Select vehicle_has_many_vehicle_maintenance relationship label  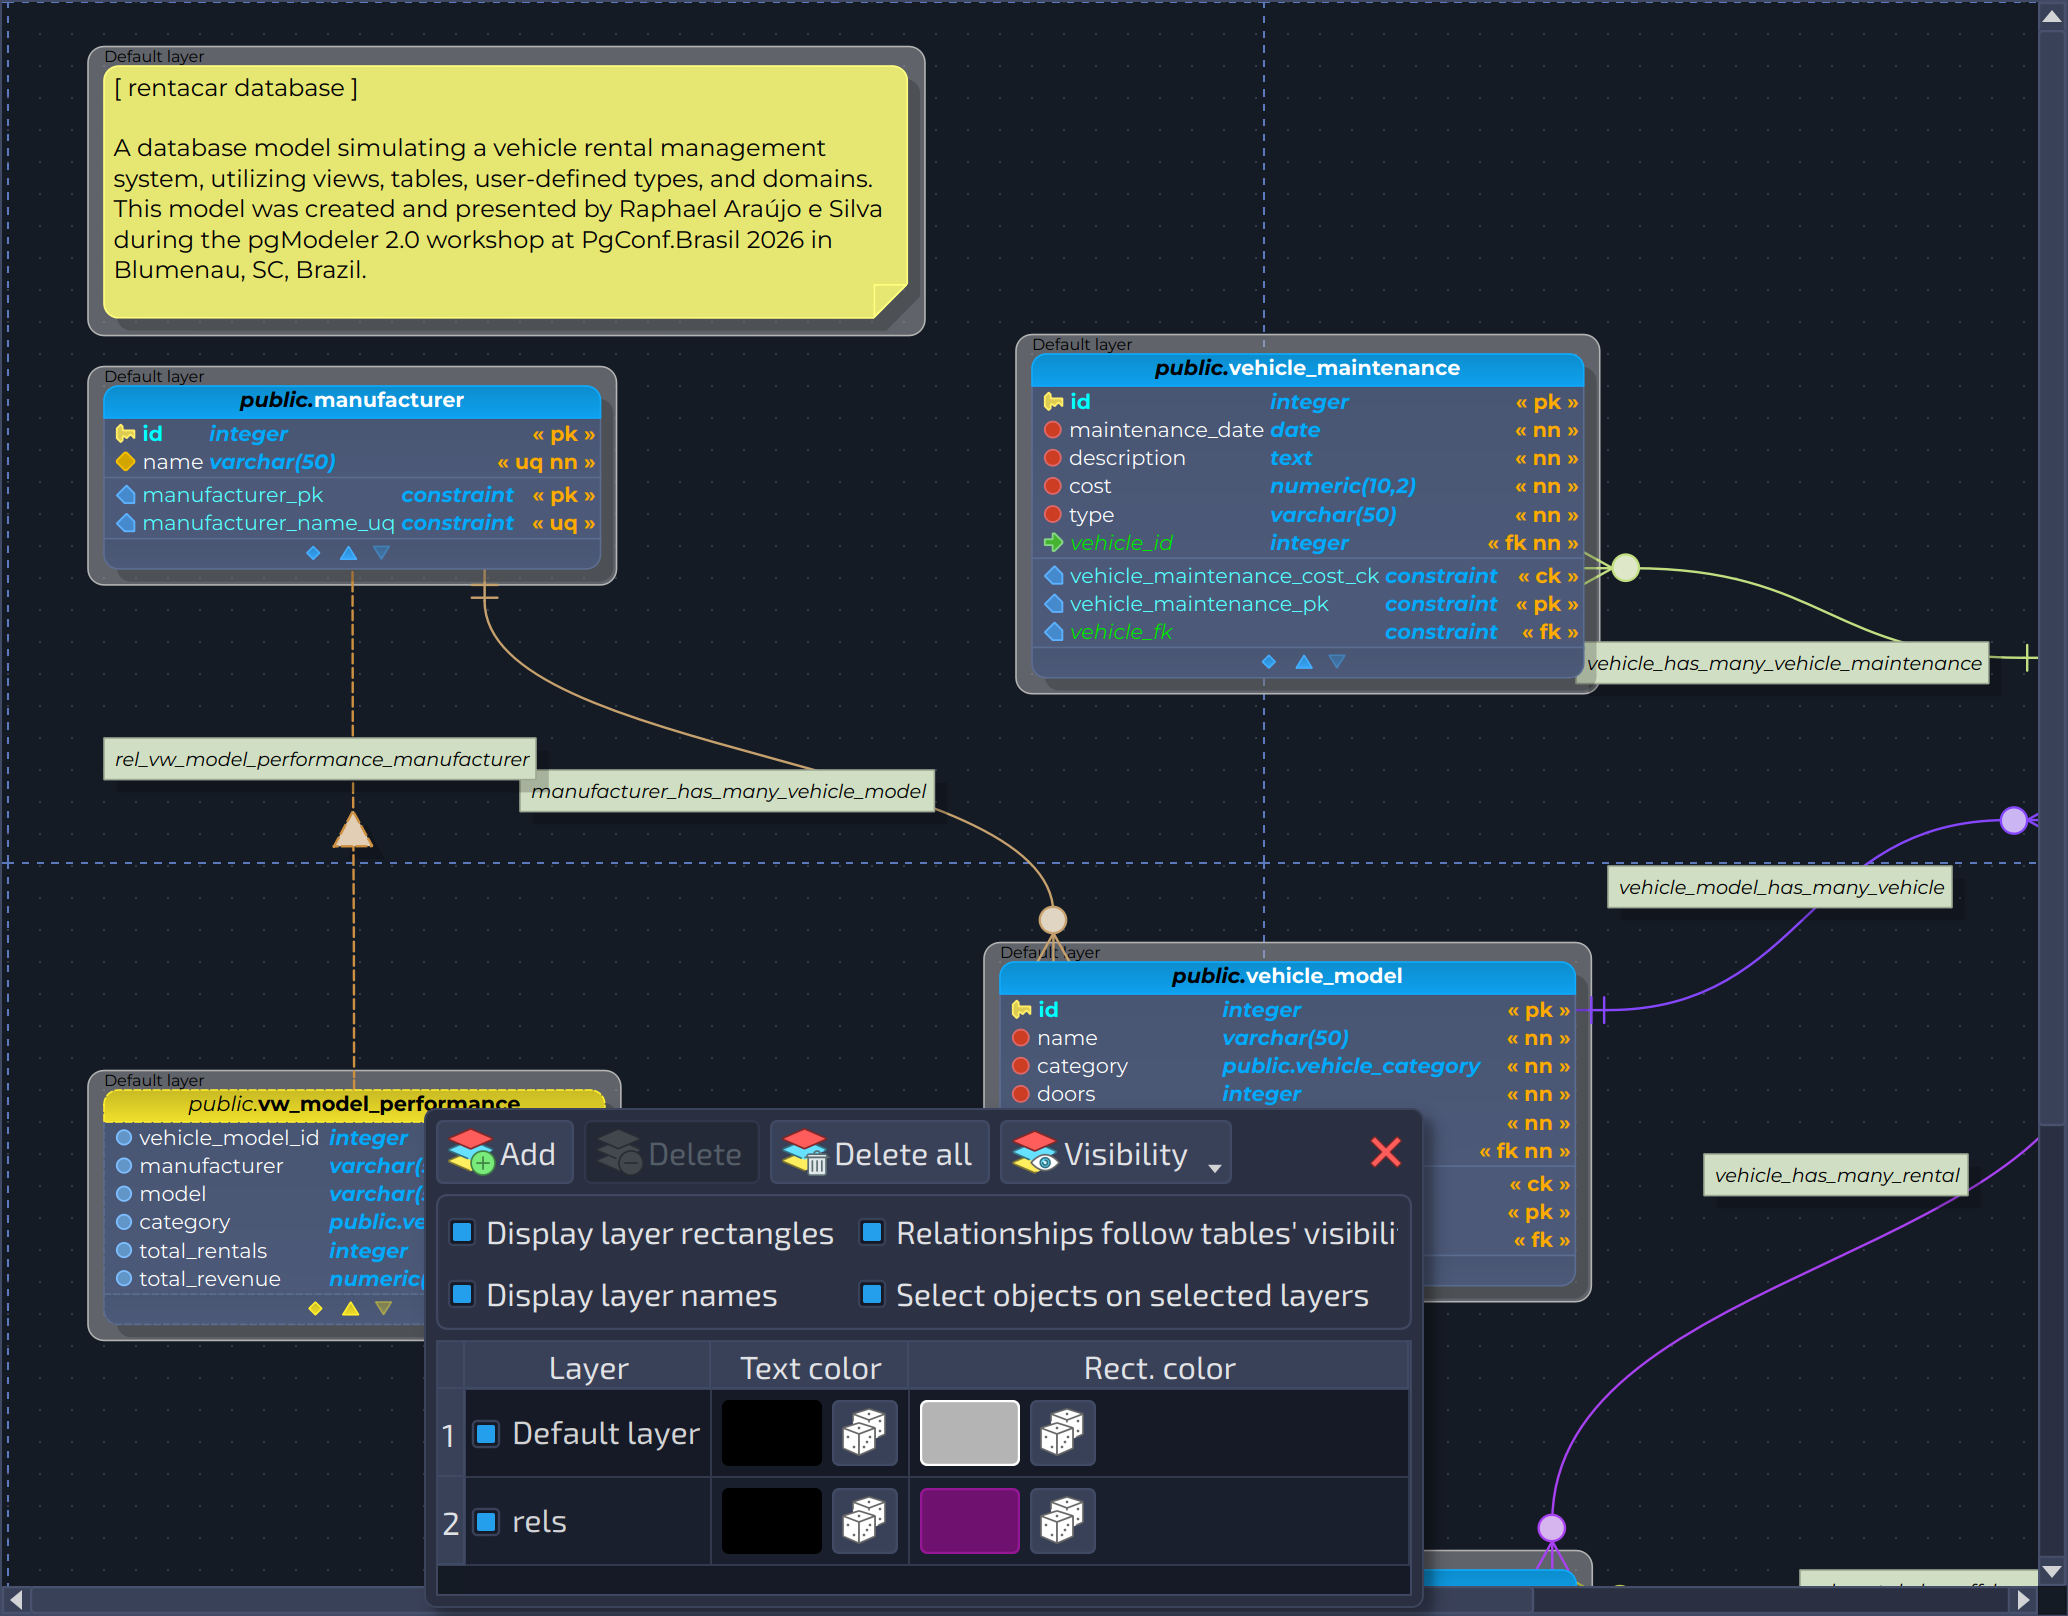(1784, 663)
